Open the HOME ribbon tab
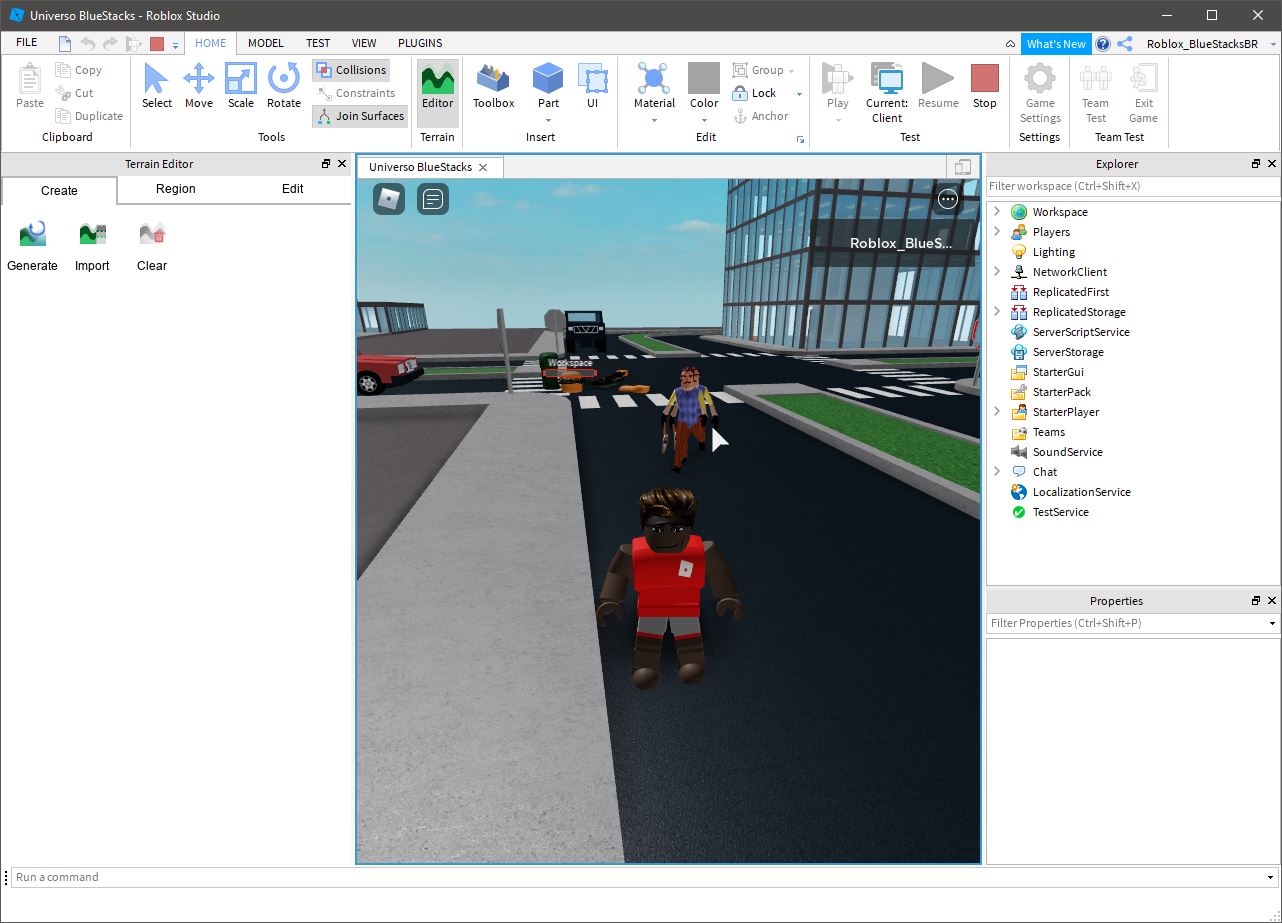This screenshot has height=923, width=1282. [x=210, y=43]
